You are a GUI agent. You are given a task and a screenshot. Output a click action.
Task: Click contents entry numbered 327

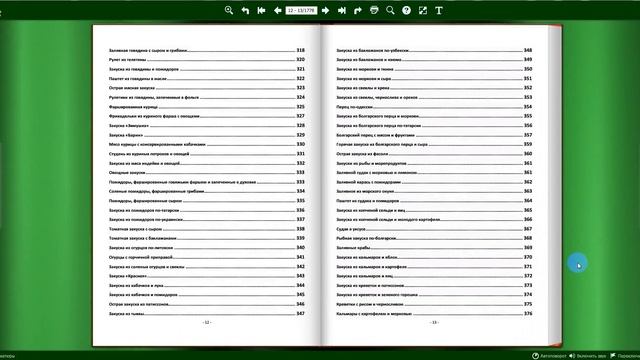coord(207,116)
